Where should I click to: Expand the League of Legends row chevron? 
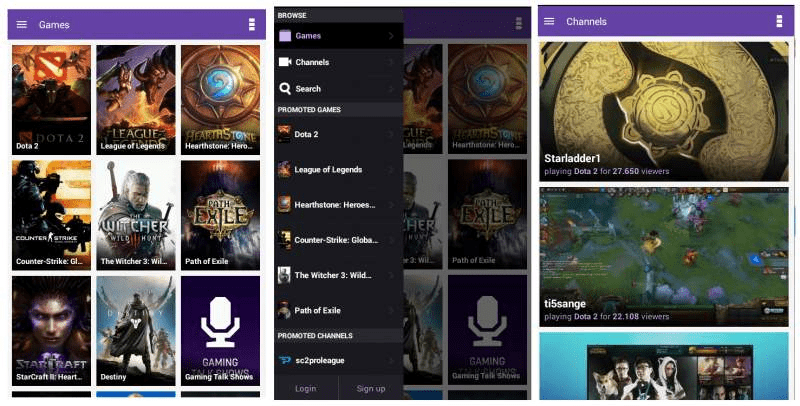391,169
